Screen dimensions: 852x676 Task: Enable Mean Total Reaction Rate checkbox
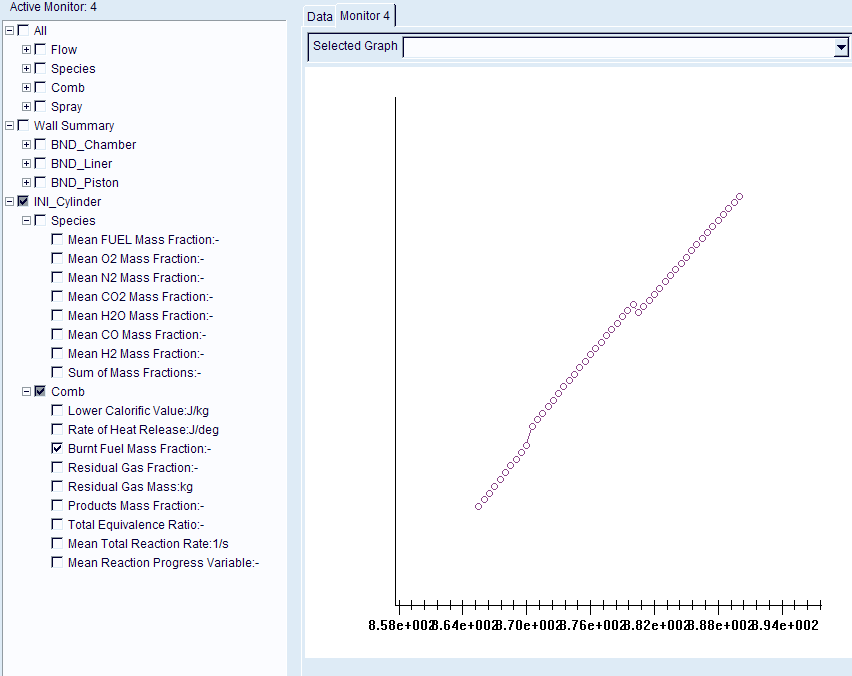[57, 543]
